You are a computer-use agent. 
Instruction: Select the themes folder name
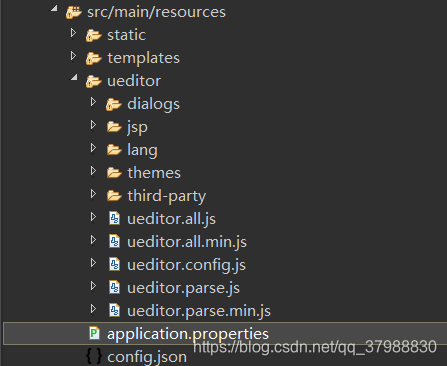tap(154, 173)
